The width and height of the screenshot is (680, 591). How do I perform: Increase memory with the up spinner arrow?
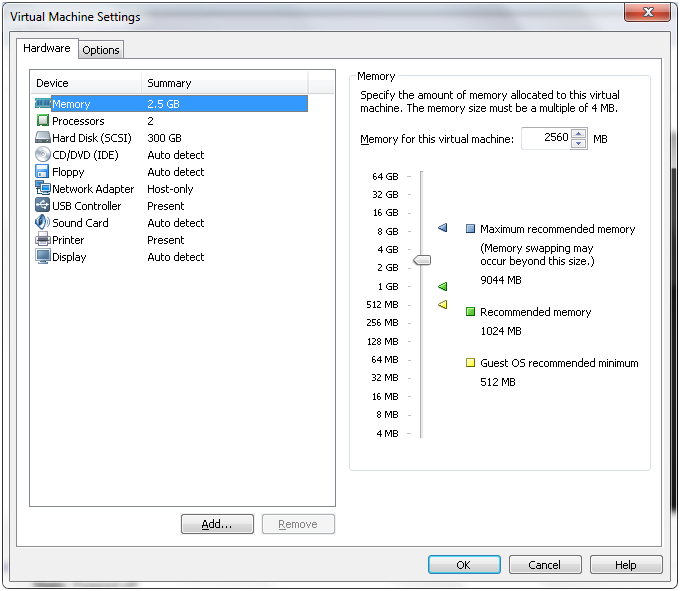coord(579,133)
